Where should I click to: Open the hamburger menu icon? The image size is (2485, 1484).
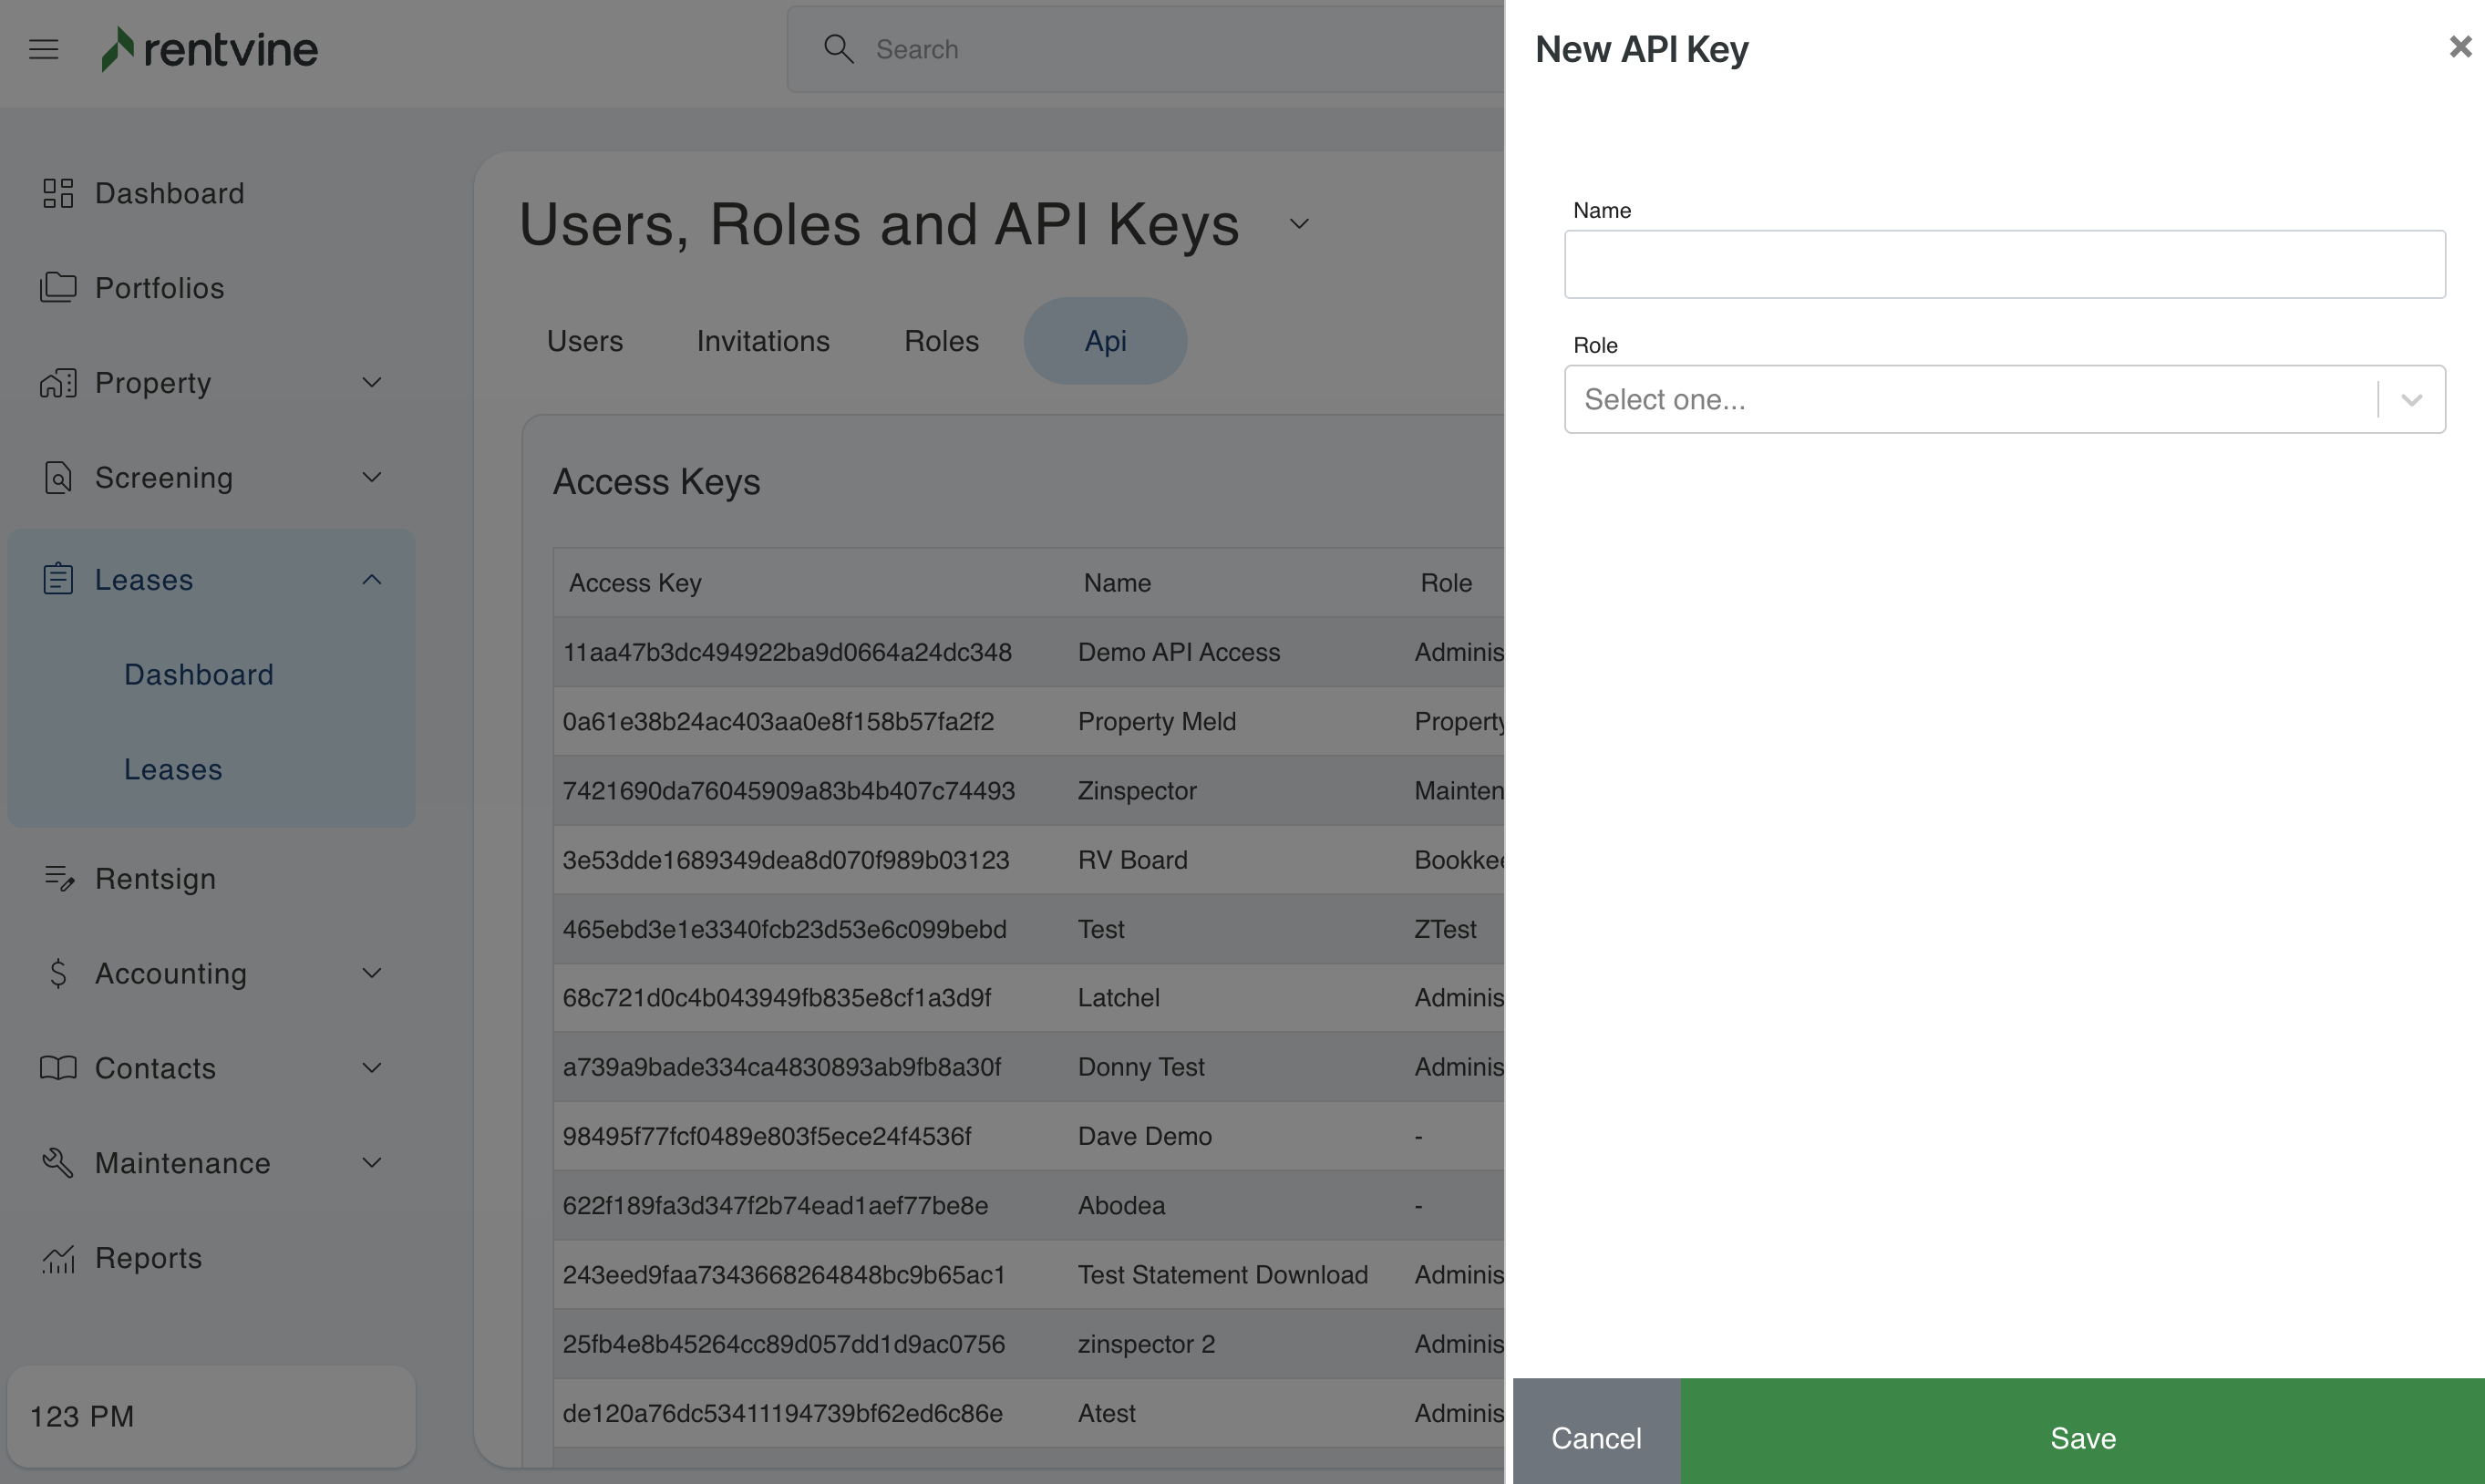tap(43, 49)
